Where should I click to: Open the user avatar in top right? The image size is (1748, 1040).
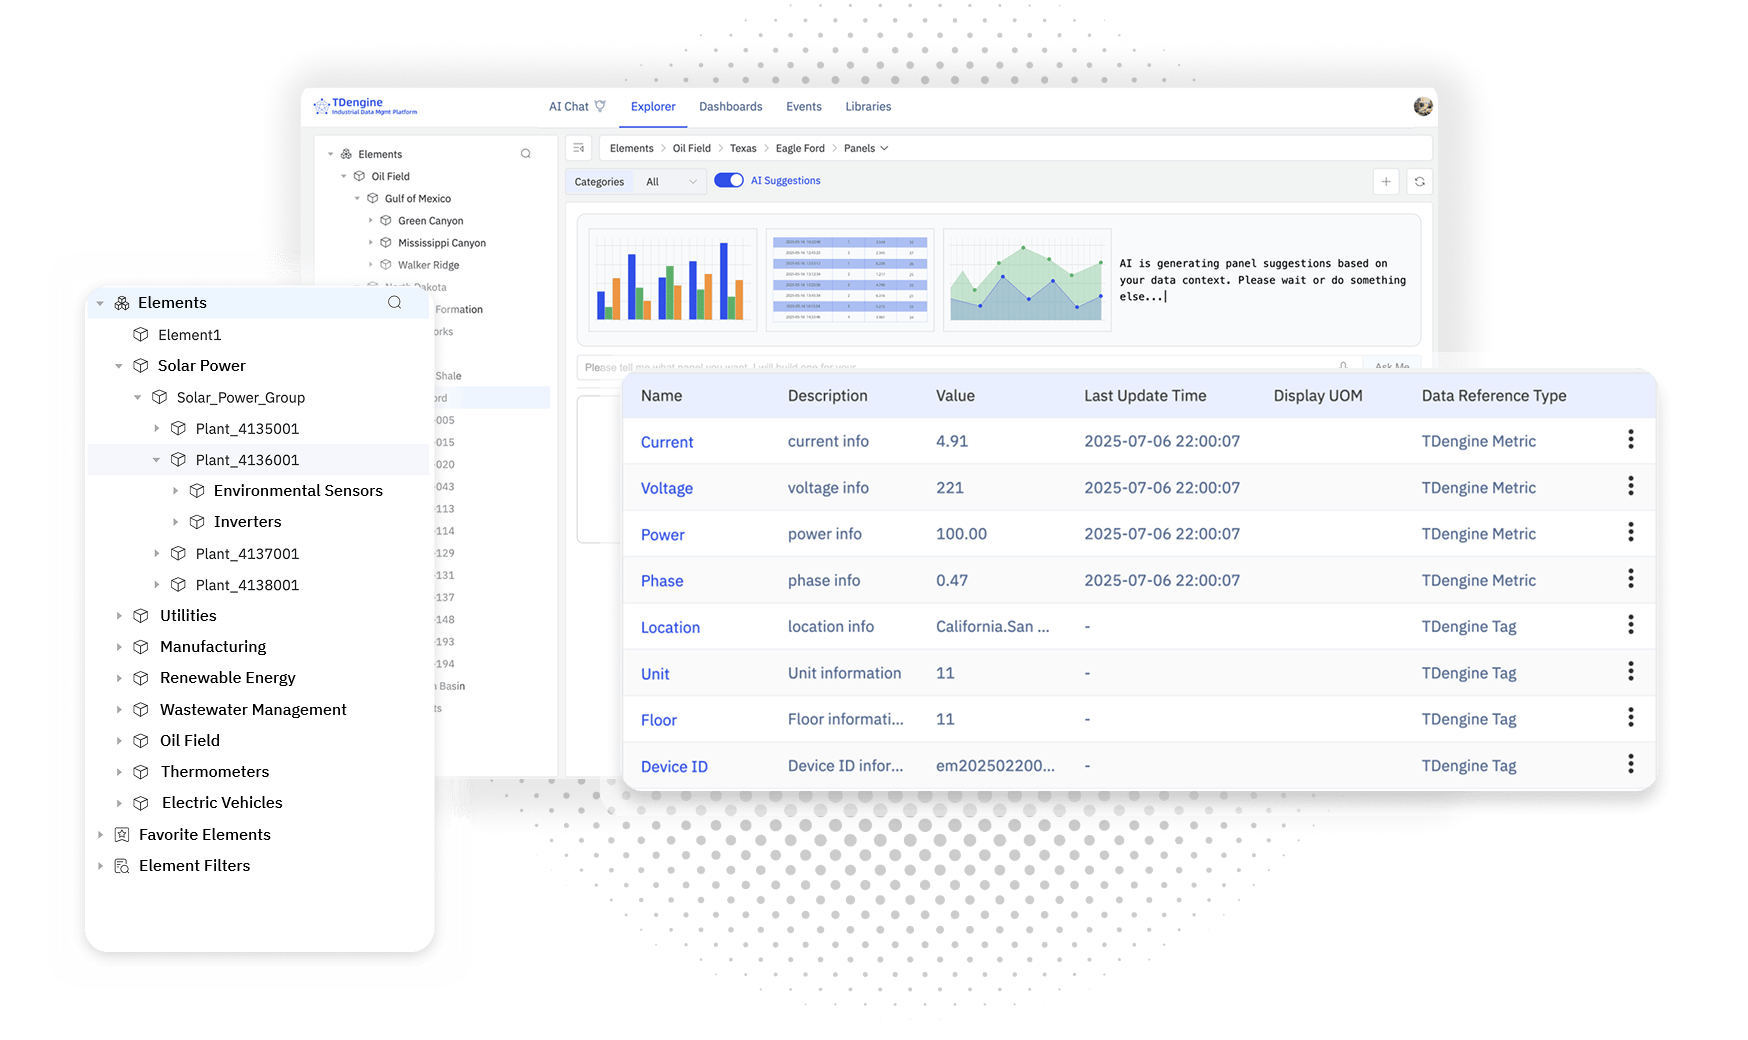tap(1423, 106)
